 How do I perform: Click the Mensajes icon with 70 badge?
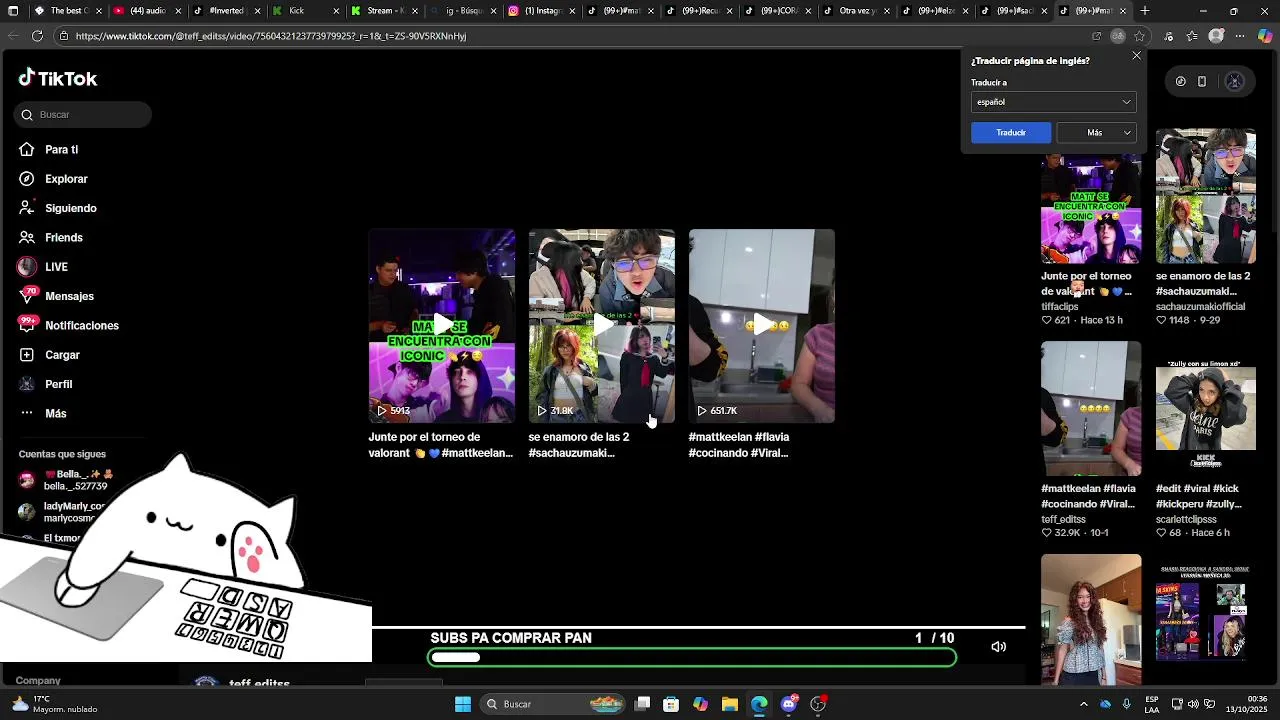27,296
